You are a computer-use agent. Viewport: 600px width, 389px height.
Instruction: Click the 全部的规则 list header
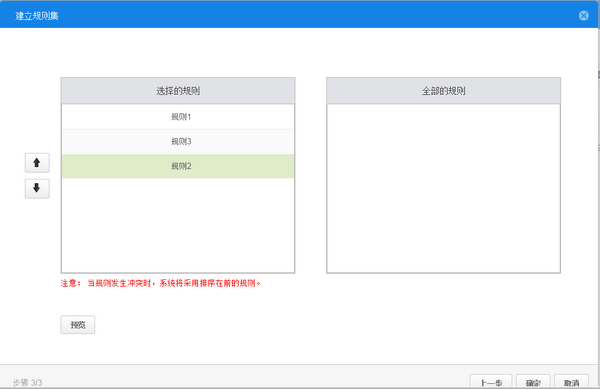443,91
